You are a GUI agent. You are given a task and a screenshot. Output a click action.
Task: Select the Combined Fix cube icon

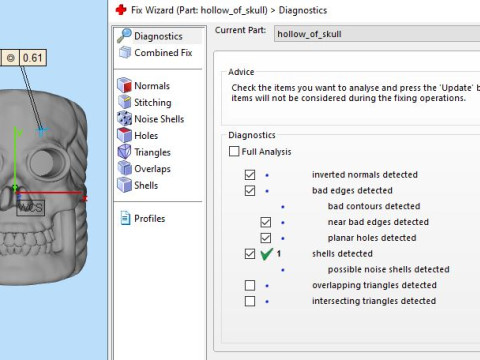click(x=125, y=52)
